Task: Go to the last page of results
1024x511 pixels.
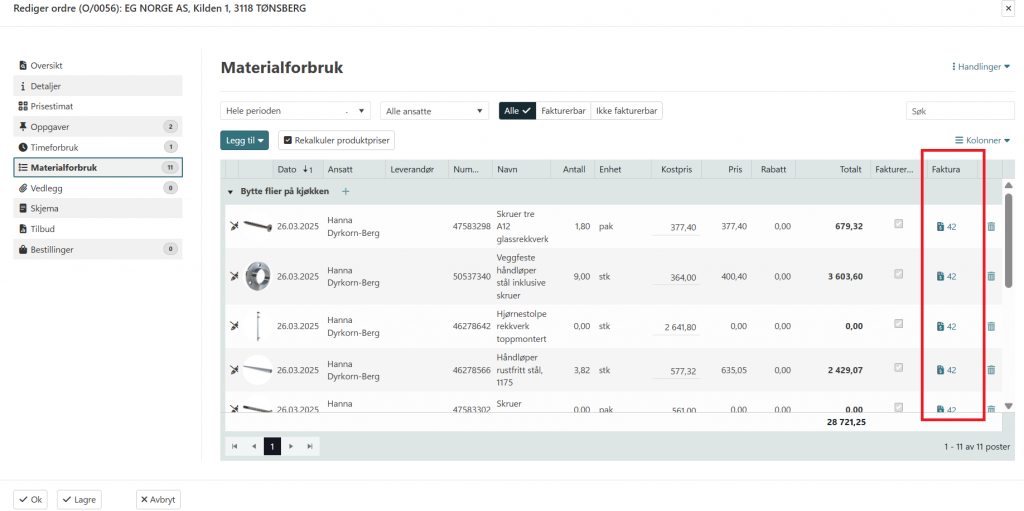Action: click(x=310, y=446)
